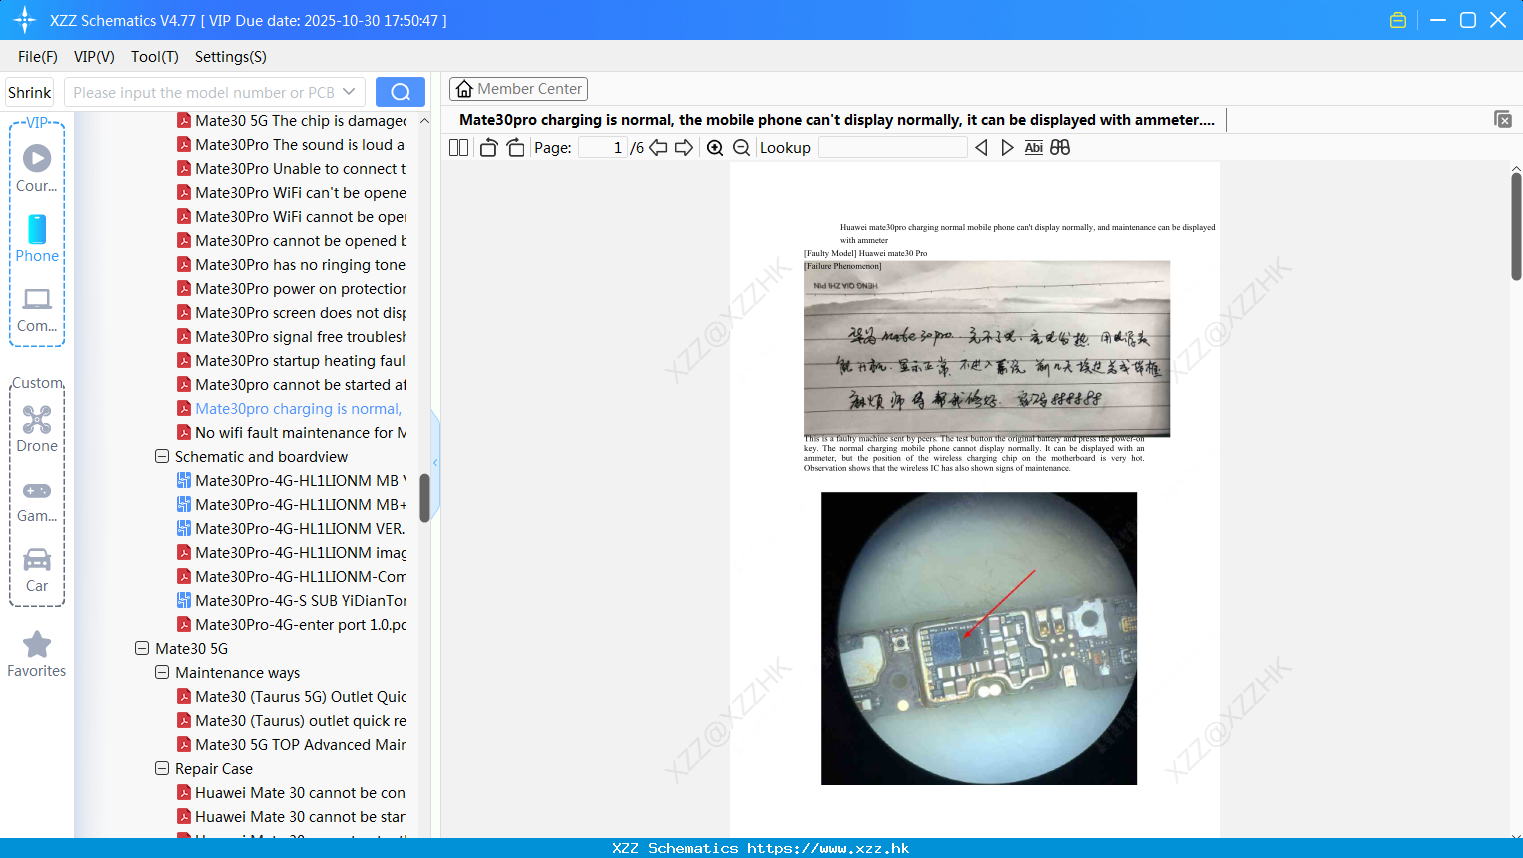Screen dimensions: 1523x858
Task: Select the open document title tab
Action: tap(837, 119)
